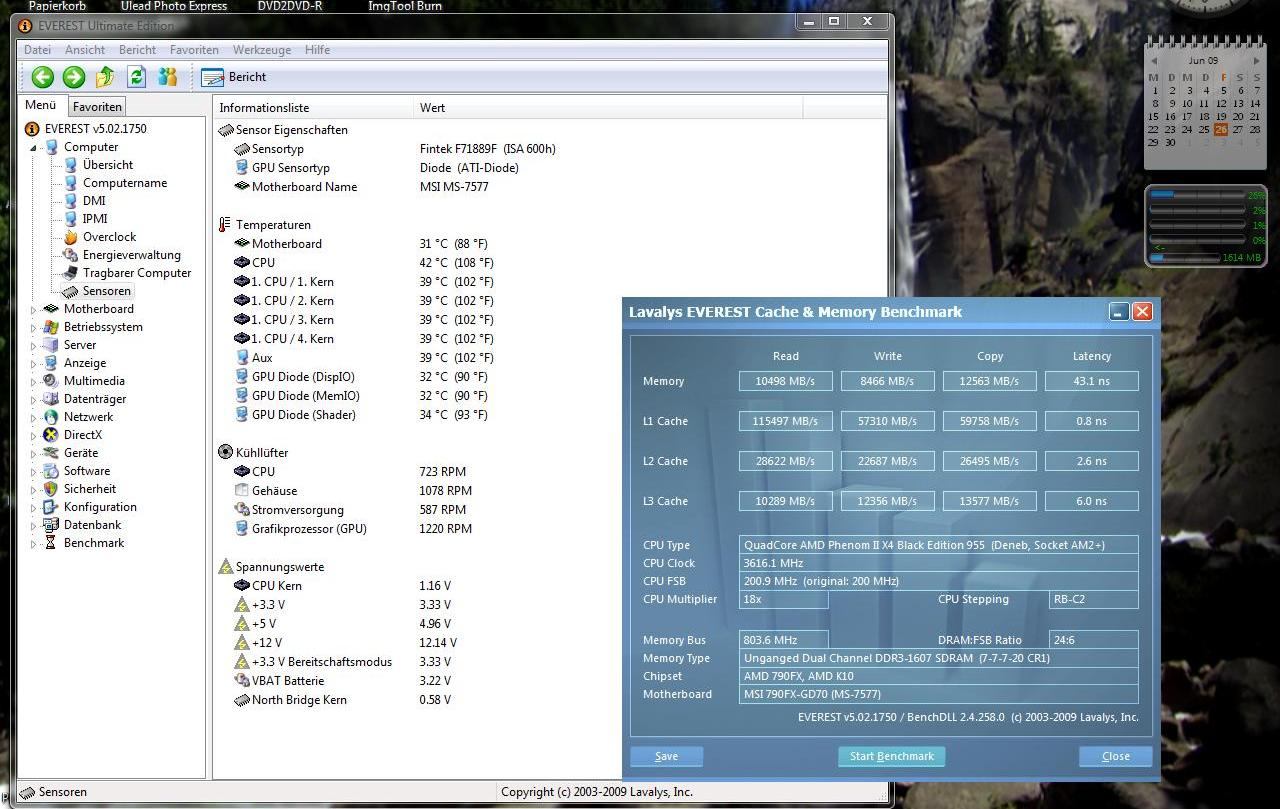Select DMI tree item

(x=94, y=201)
